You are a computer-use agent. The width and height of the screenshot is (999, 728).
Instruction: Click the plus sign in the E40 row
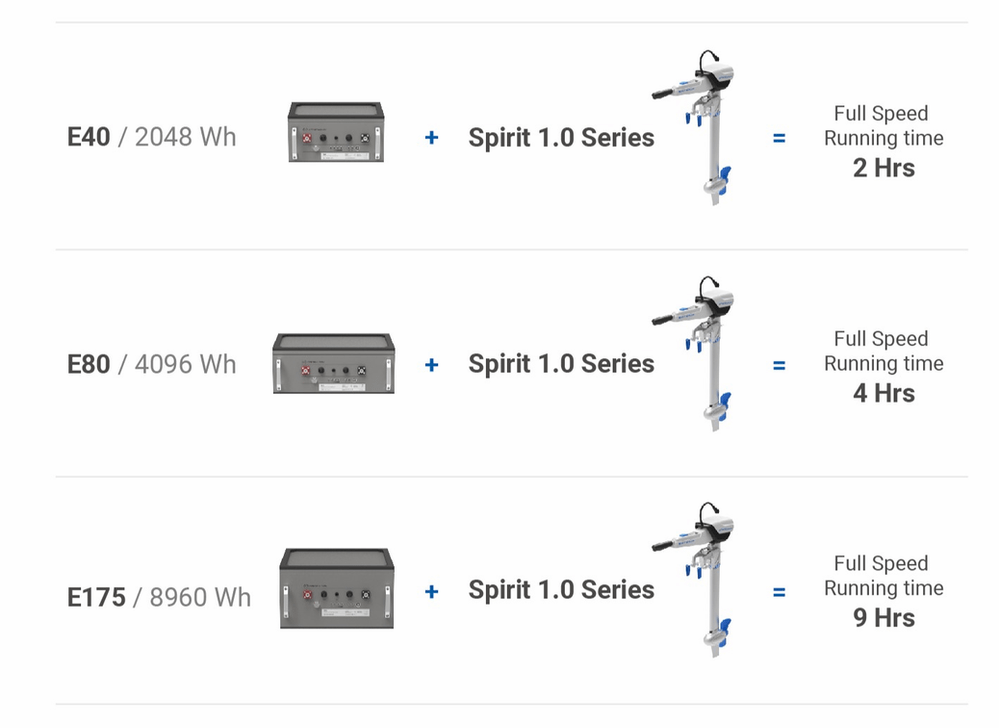click(x=431, y=137)
